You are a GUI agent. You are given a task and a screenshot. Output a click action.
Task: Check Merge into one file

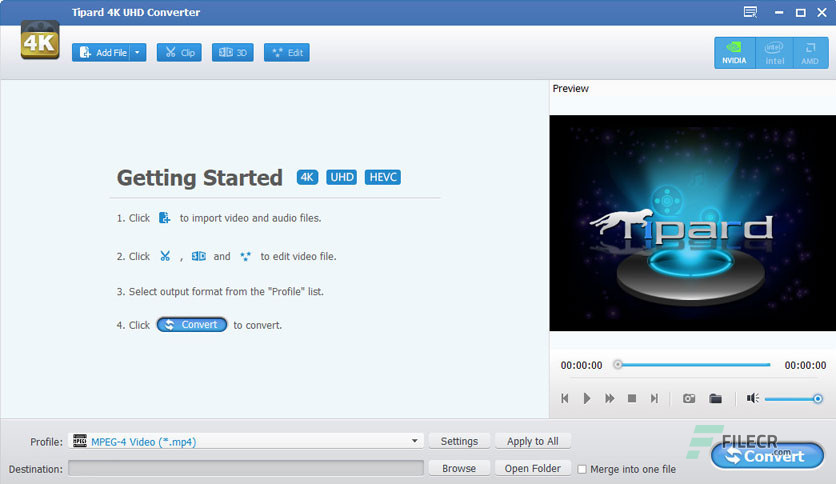pyautogui.click(x=582, y=469)
